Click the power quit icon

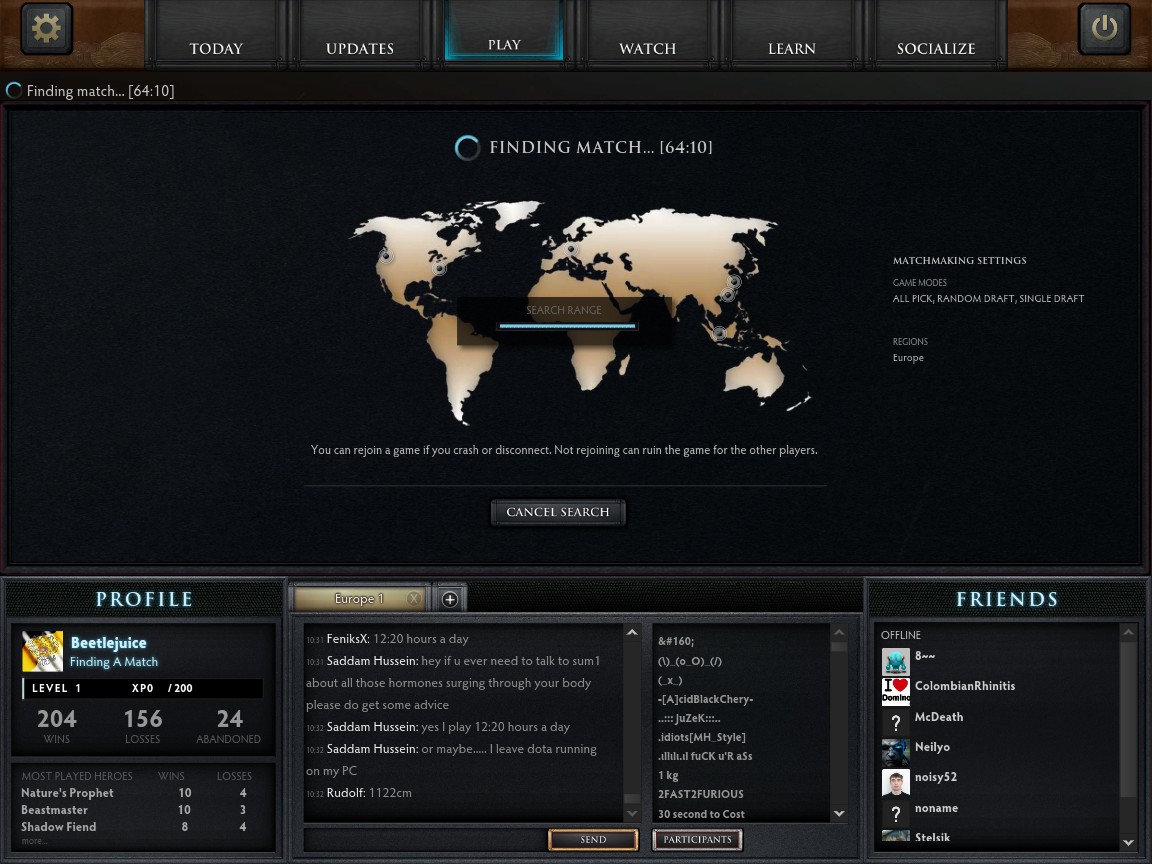click(x=1104, y=29)
